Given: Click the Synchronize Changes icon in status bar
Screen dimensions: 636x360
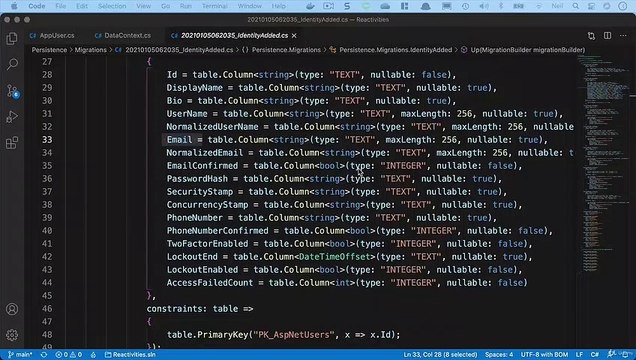Looking at the screenshot, I should [44, 355].
